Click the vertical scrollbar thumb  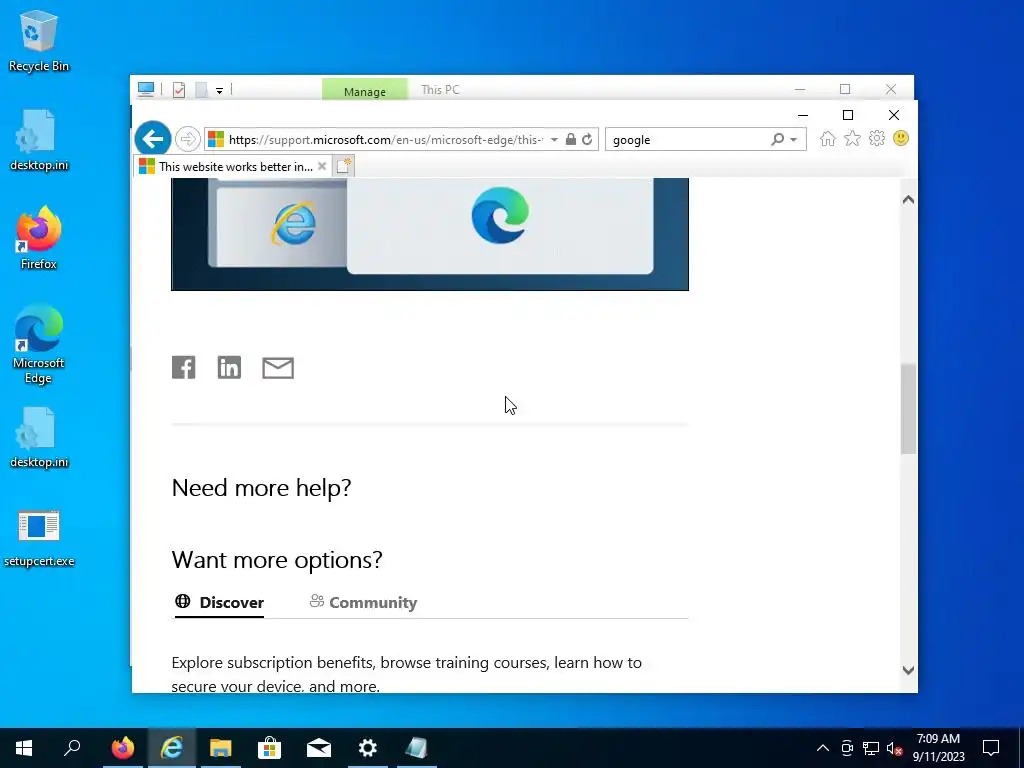coord(908,409)
